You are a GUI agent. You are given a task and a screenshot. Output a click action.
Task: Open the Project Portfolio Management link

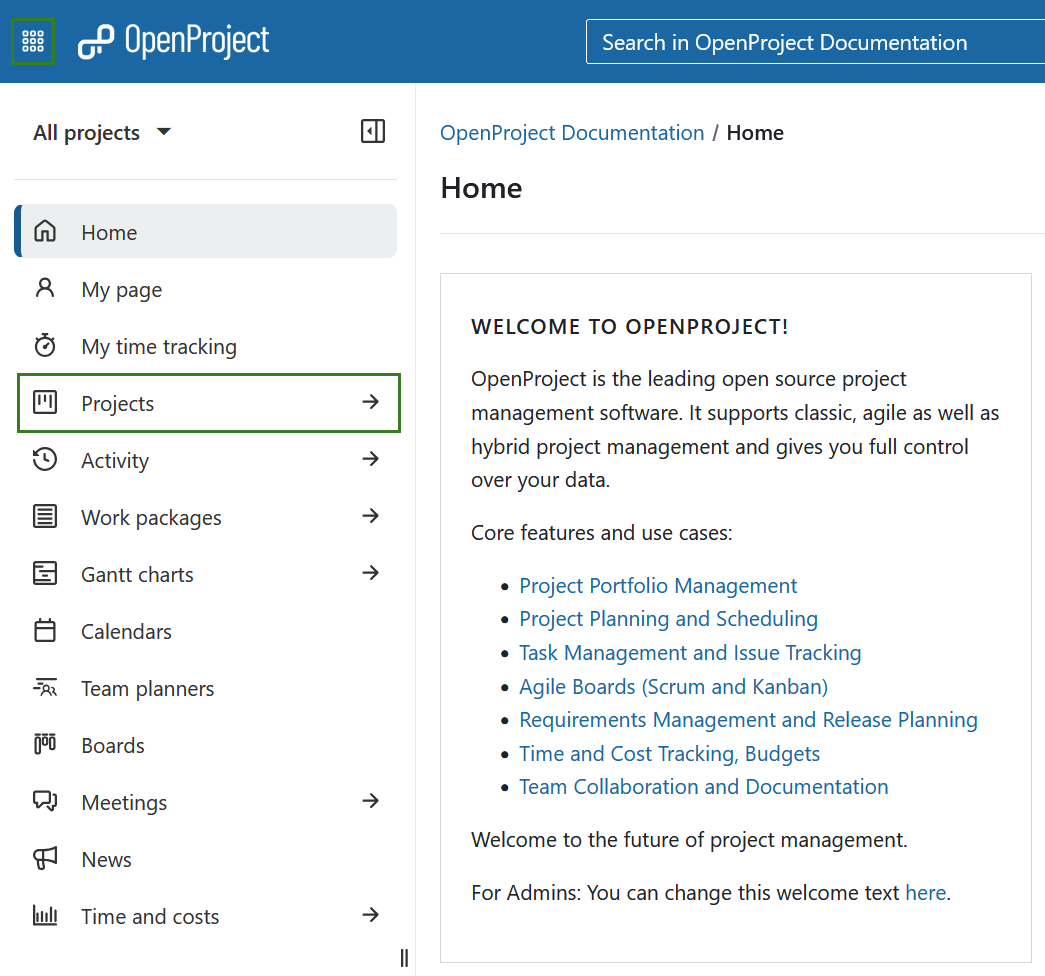coord(657,585)
